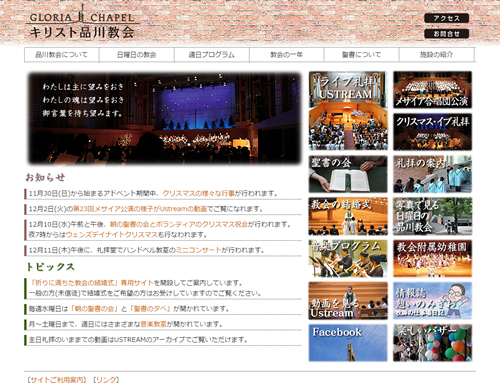Image resolution: width=500 pixels, height=383 pixels.
Task: Follow the クリスマスの様々な行事 link
Action: pos(198,193)
